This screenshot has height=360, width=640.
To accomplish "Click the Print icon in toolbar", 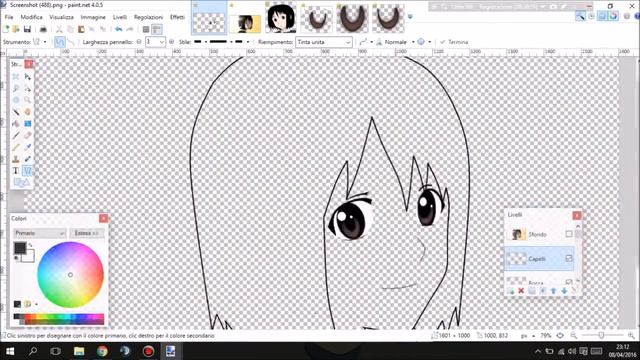I will point(43,29).
